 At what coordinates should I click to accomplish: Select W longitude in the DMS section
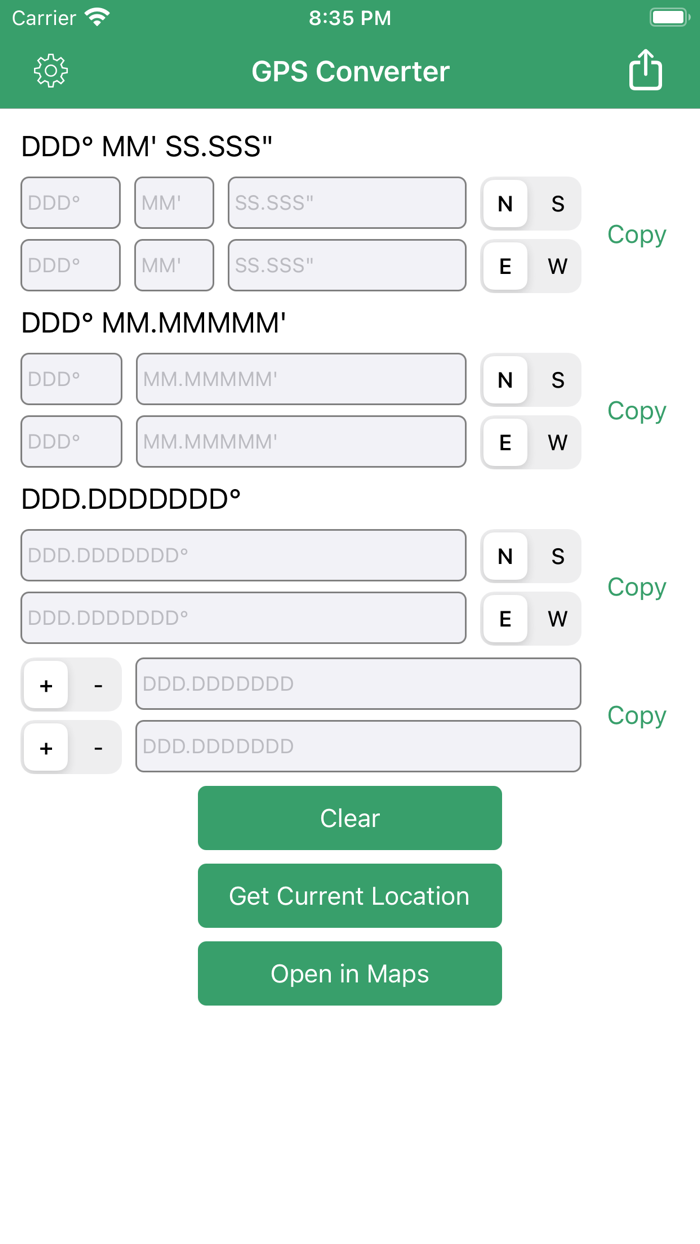click(x=556, y=266)
